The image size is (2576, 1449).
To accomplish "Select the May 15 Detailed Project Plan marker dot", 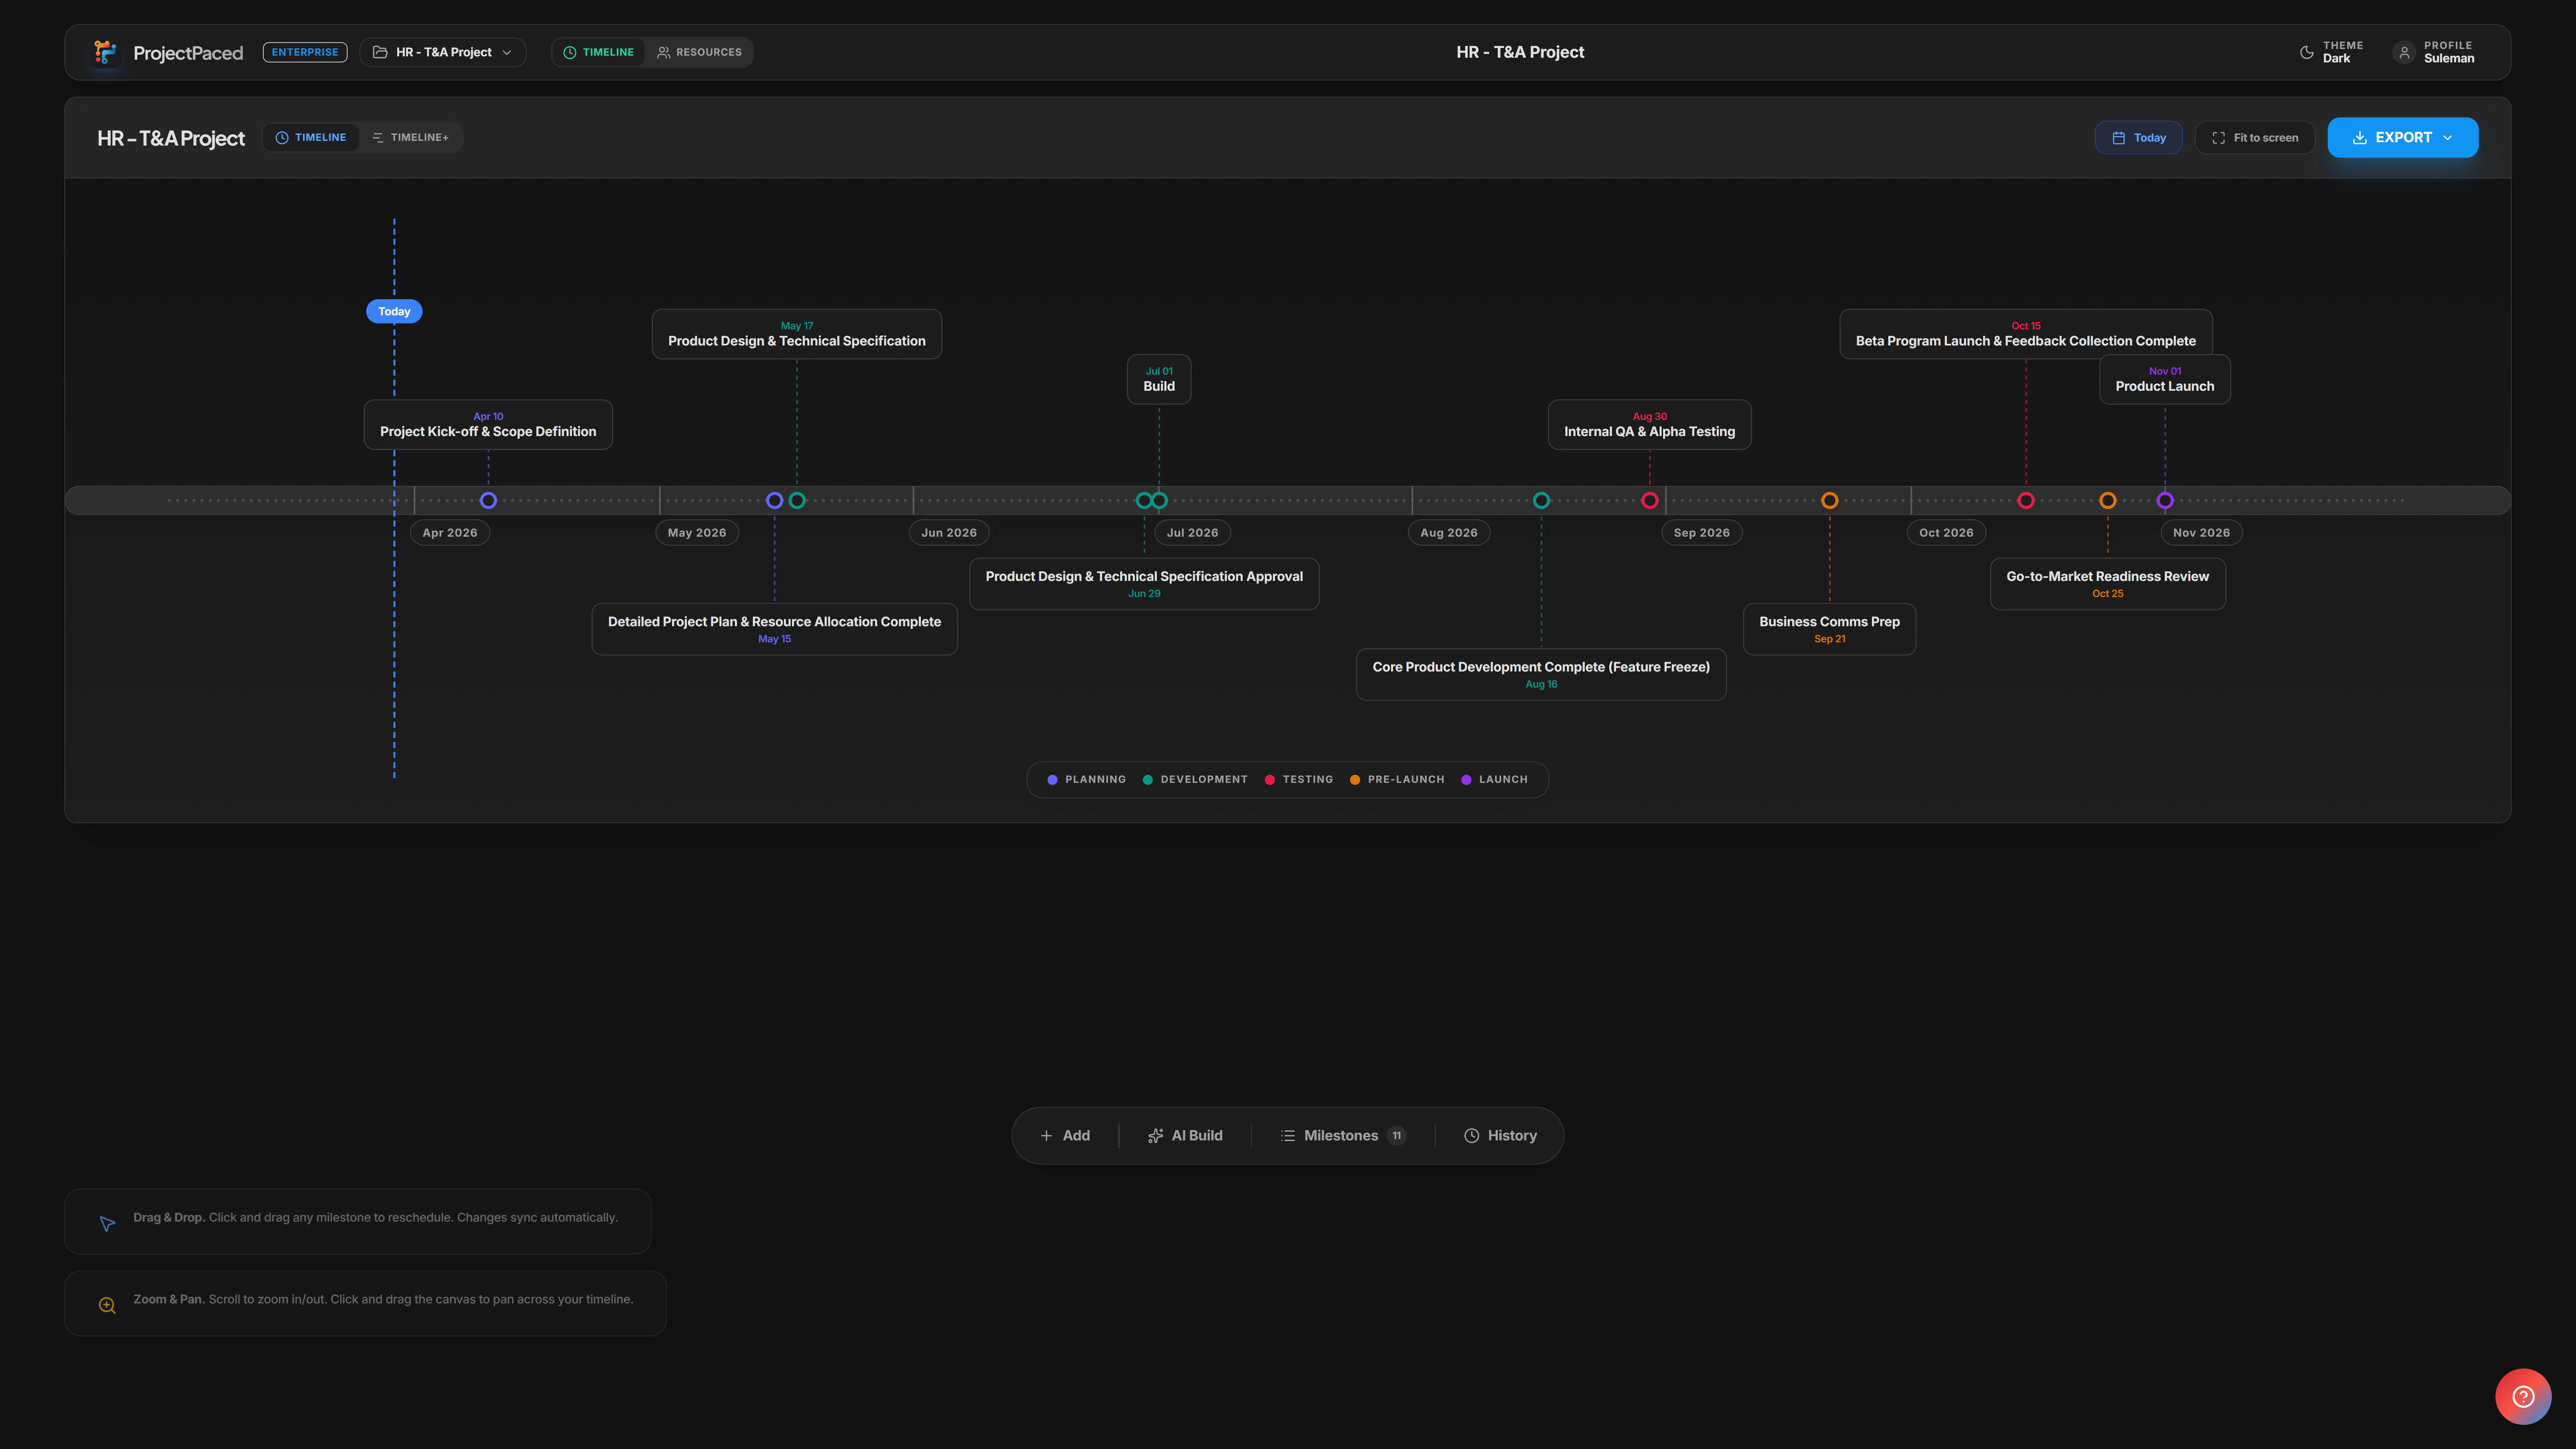I will click(x=774, y=500).
